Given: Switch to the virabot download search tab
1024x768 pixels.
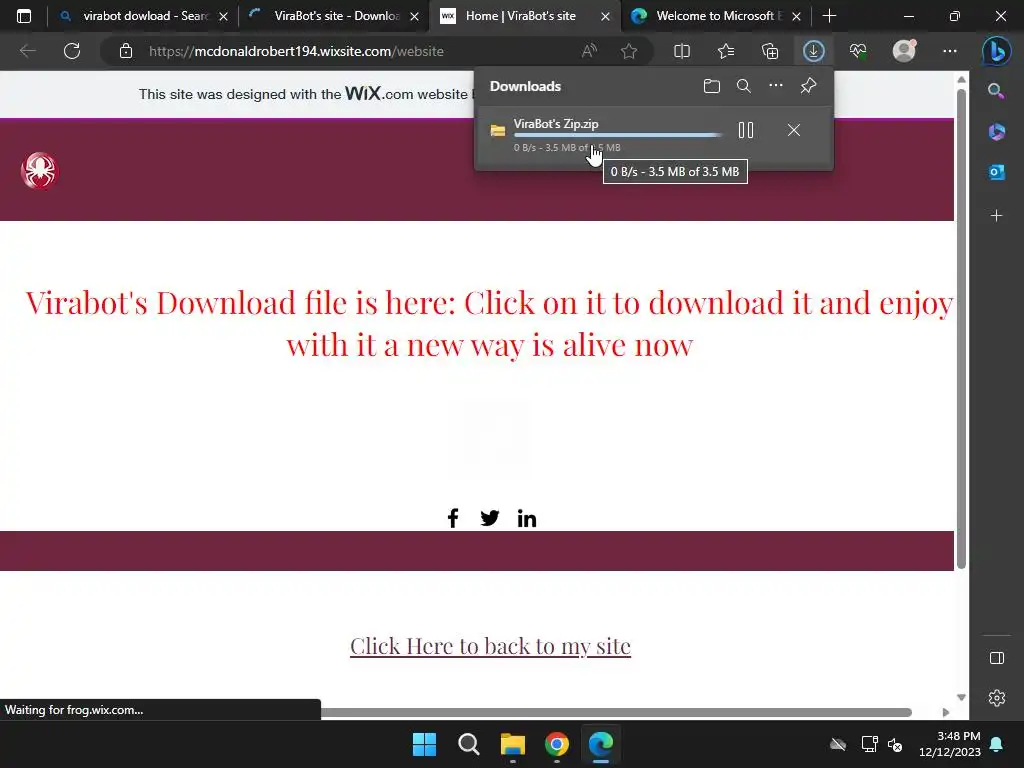Looking at the screenshot, I should (x=142, y=16).
